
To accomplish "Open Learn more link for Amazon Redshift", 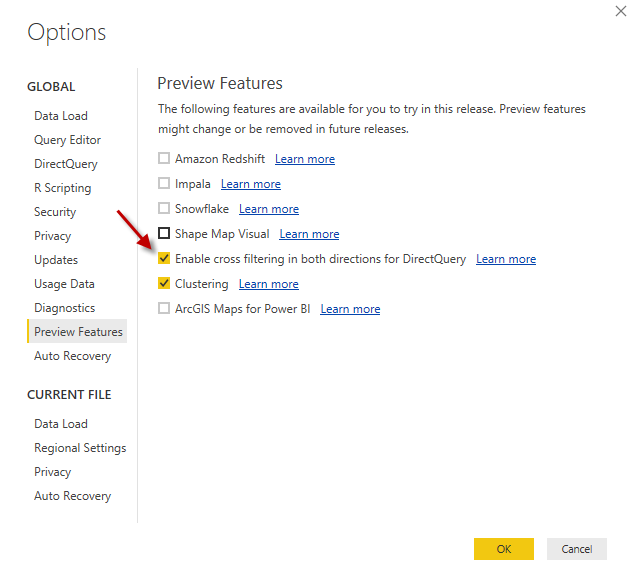I will [305, 159].
